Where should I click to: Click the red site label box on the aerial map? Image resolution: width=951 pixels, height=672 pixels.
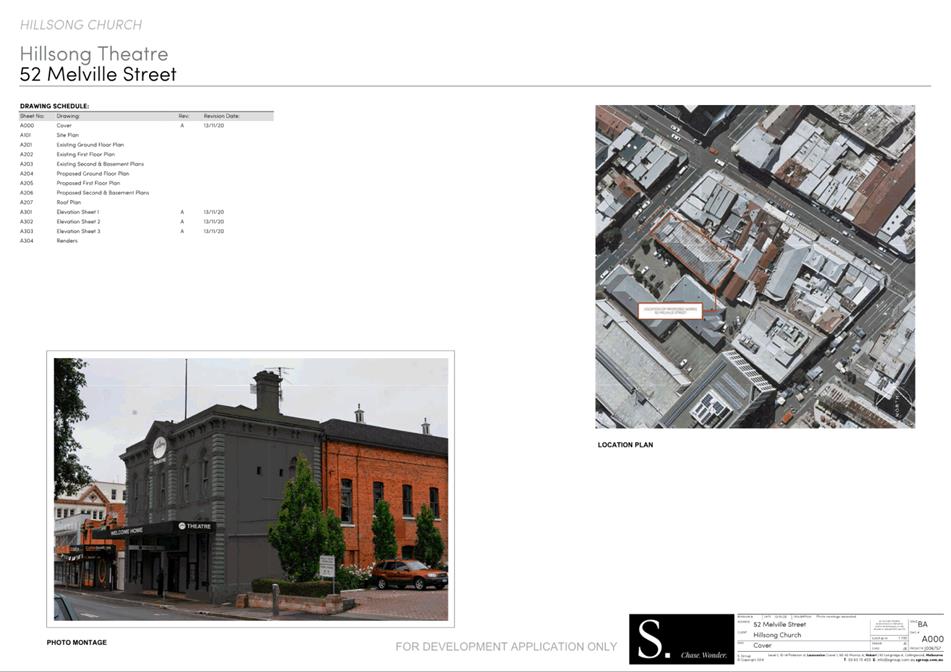tap(670, 311)
